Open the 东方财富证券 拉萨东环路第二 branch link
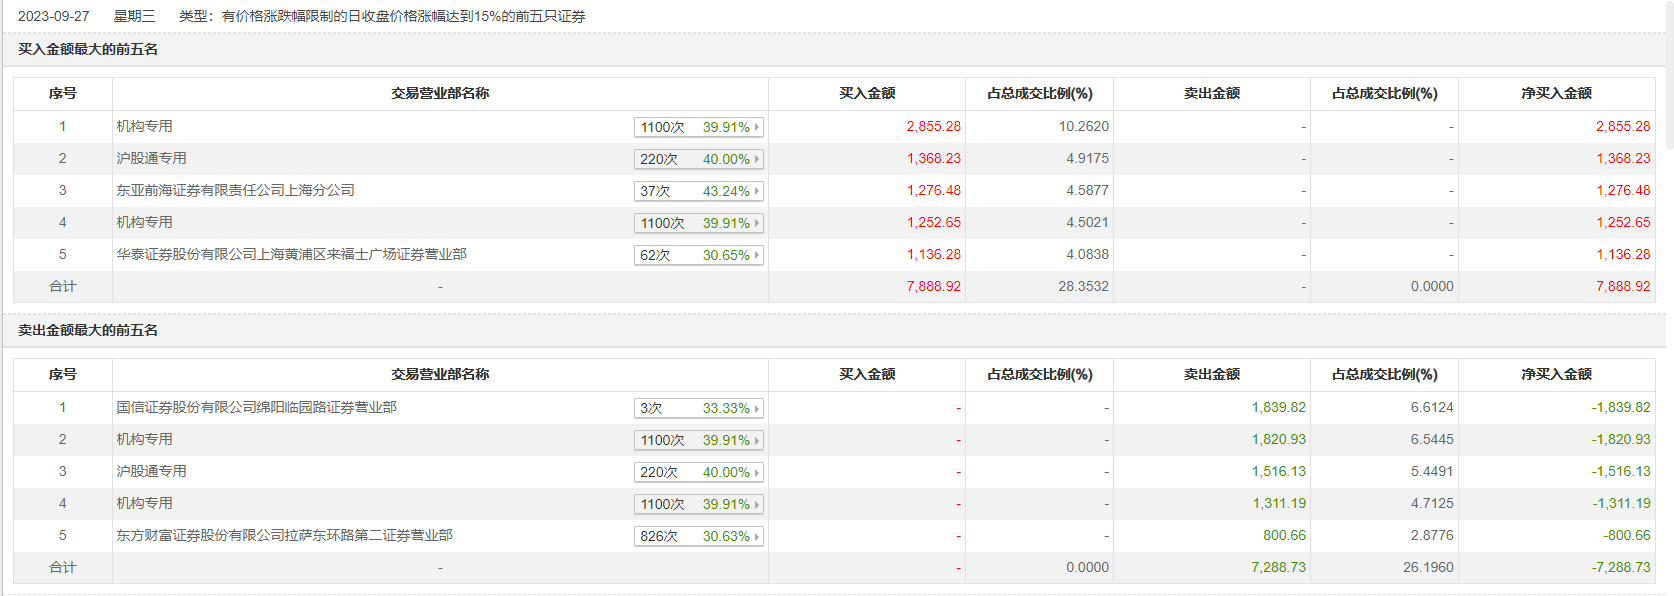Viewport: 1674px width, 596px height. point(284,535)
